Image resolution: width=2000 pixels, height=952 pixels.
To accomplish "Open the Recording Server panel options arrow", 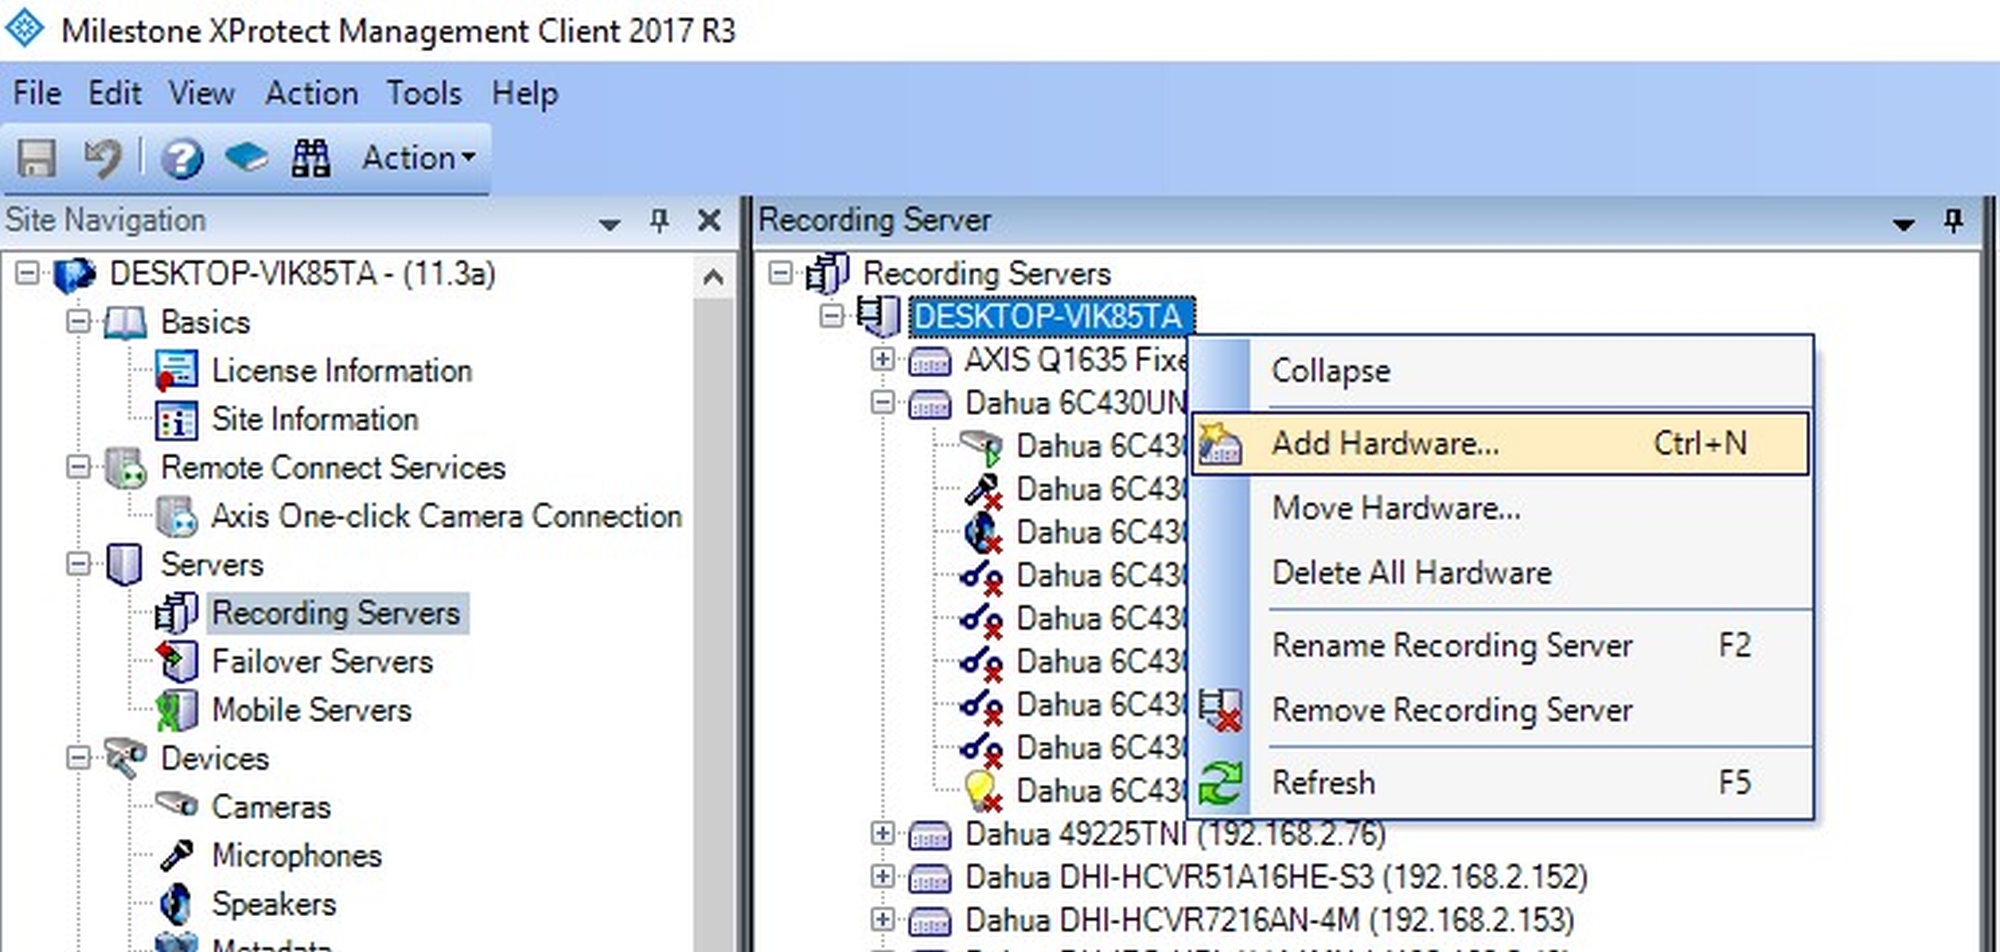I will click(x=1903, y=223).
